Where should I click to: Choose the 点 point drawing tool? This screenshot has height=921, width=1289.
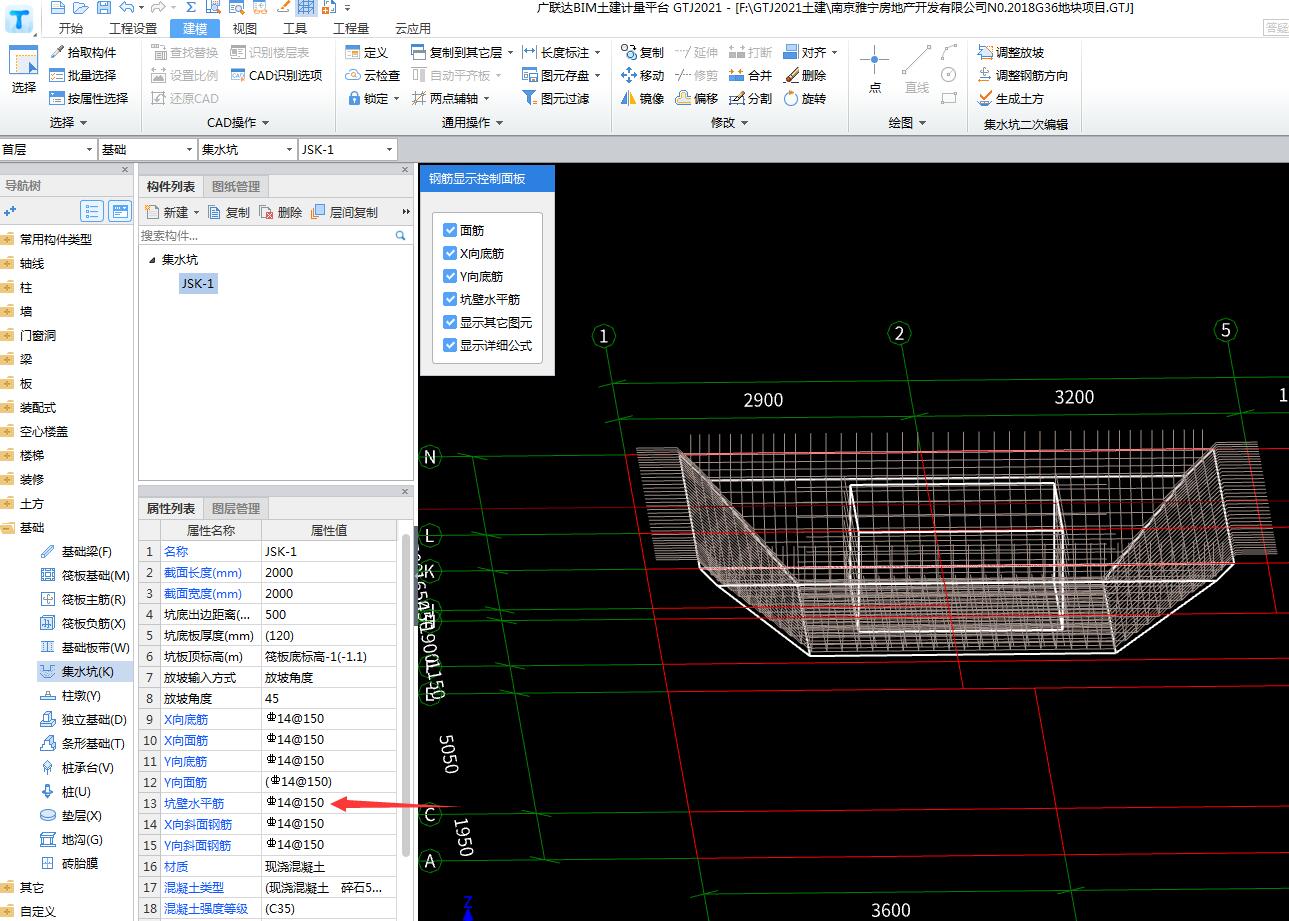(875, 70)
